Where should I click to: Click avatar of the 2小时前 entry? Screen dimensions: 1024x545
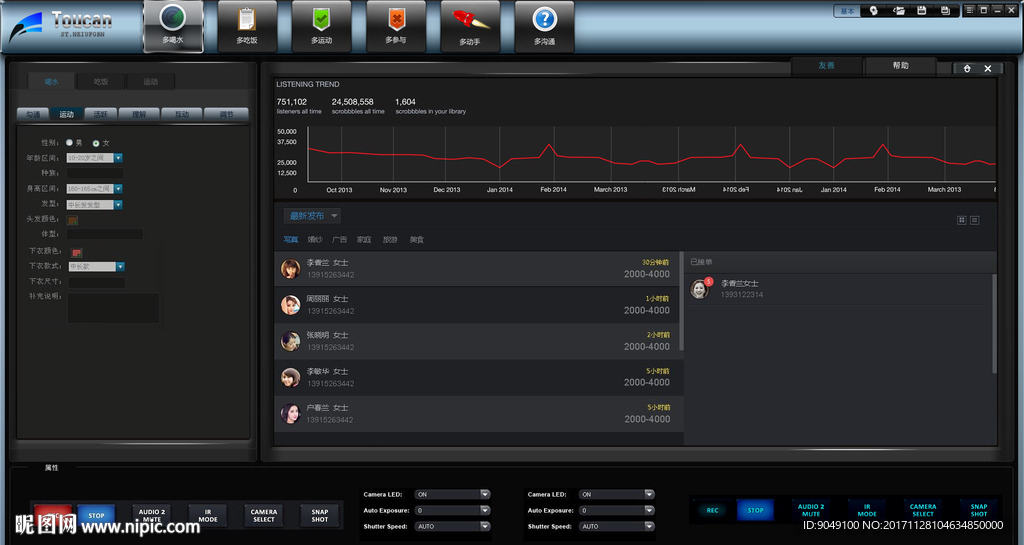pos(291,341)
